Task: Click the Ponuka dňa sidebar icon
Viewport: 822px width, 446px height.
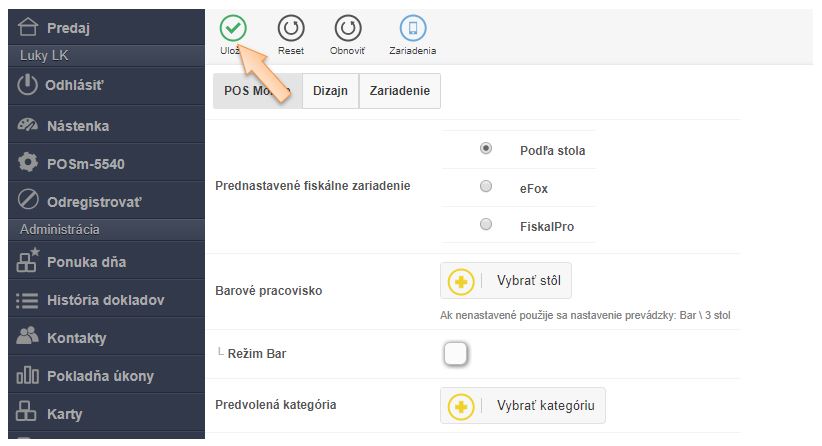Action: 28,262
